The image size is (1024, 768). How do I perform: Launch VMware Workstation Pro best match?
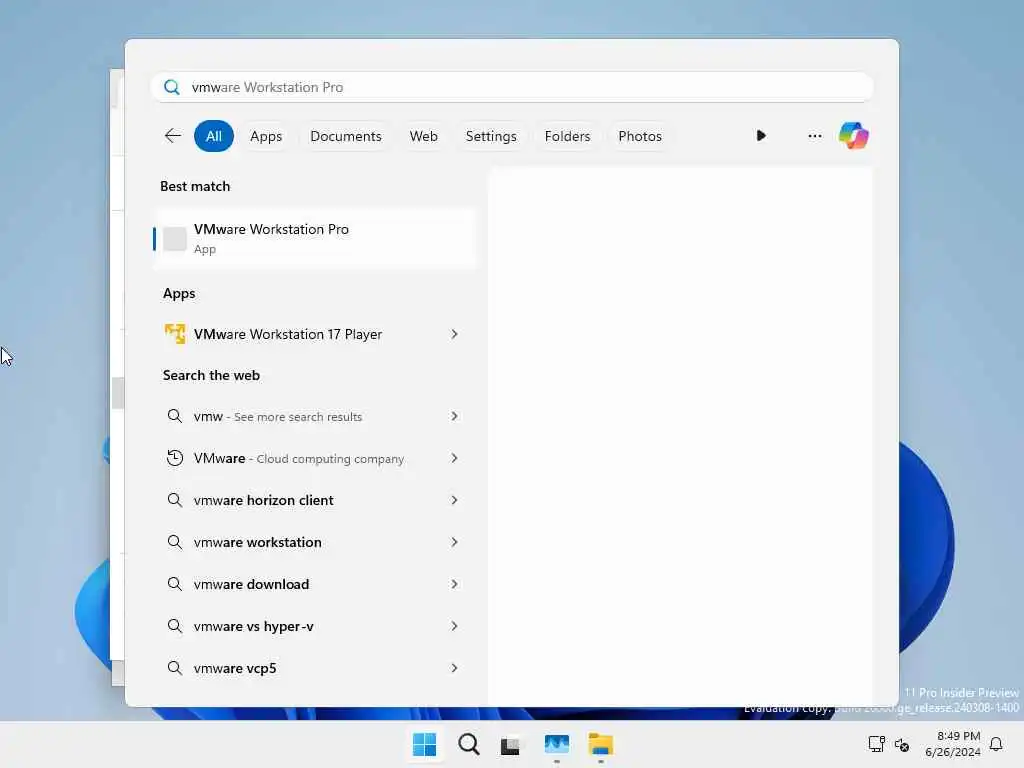point(315,239)
